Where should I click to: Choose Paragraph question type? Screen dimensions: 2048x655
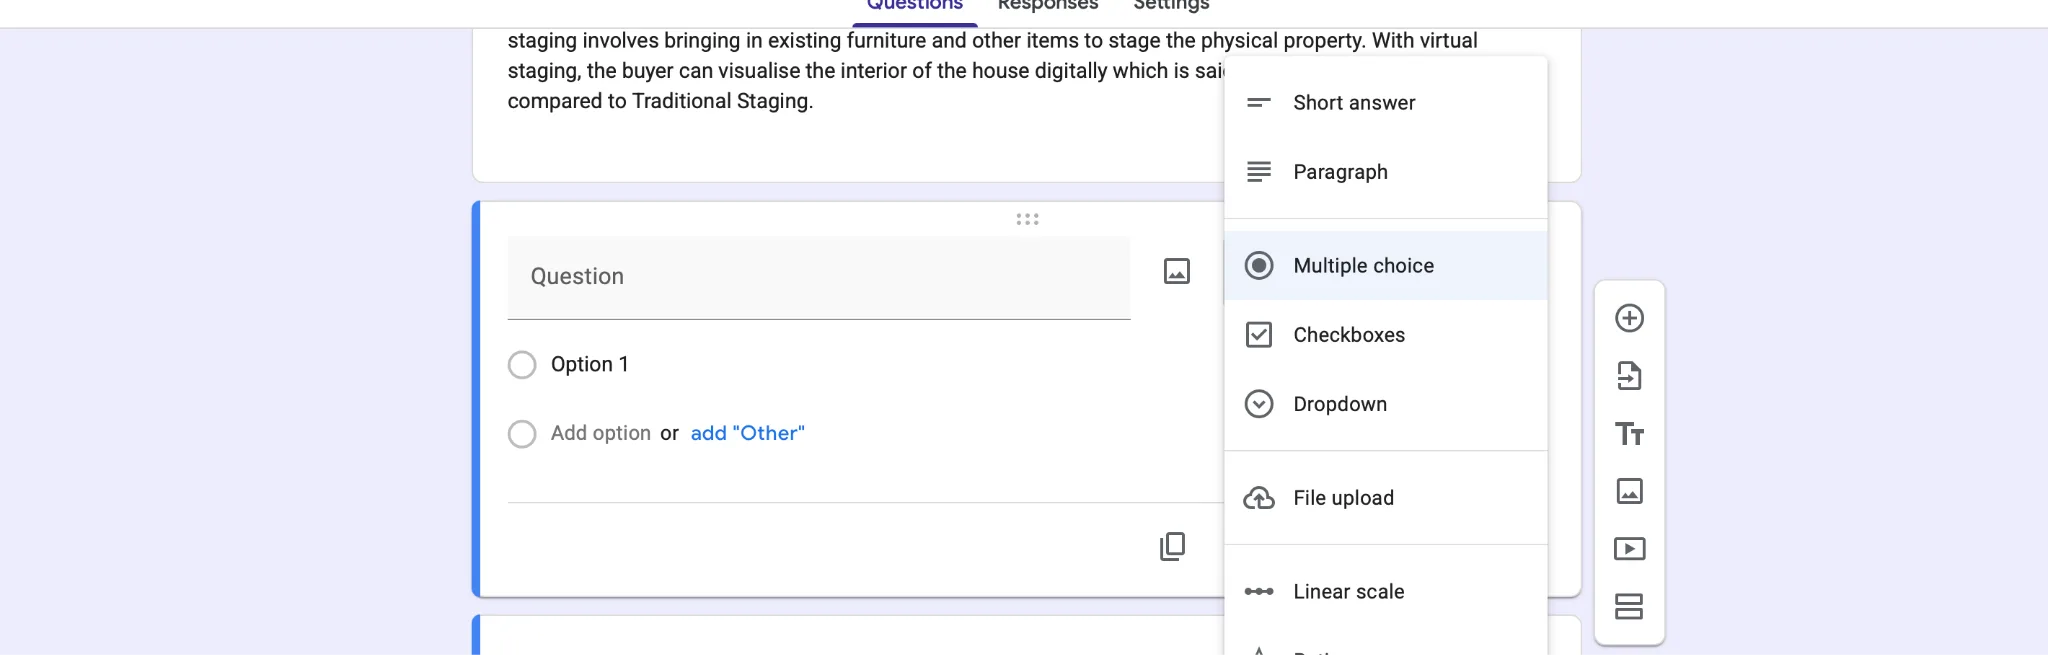1386,172
